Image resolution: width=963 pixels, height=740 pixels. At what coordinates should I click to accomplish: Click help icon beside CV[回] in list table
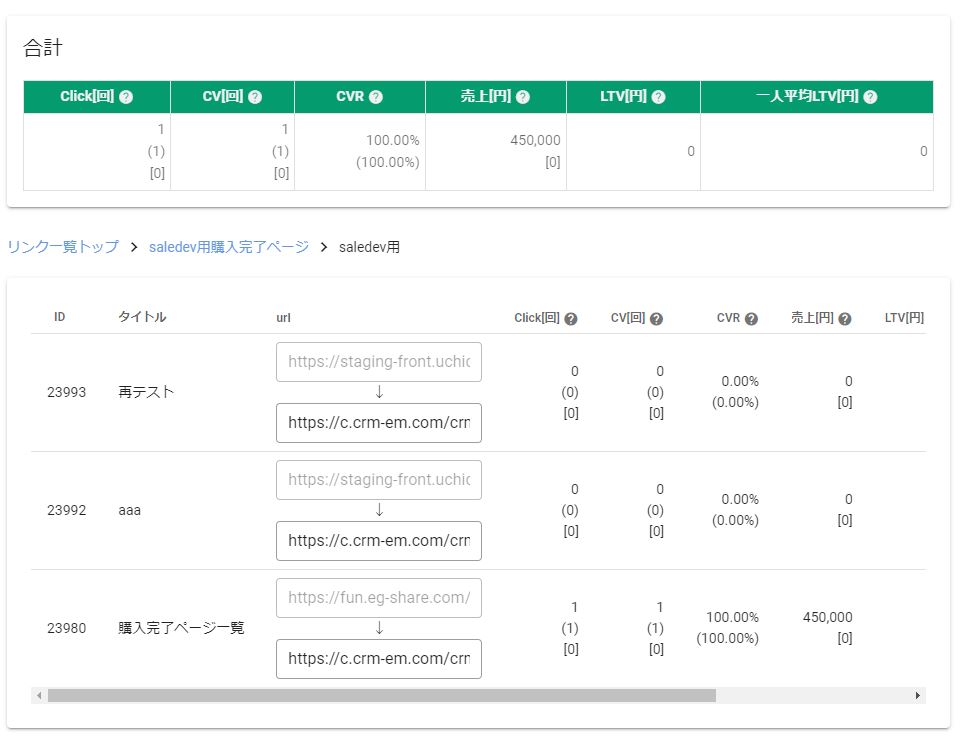pos(656,319)
